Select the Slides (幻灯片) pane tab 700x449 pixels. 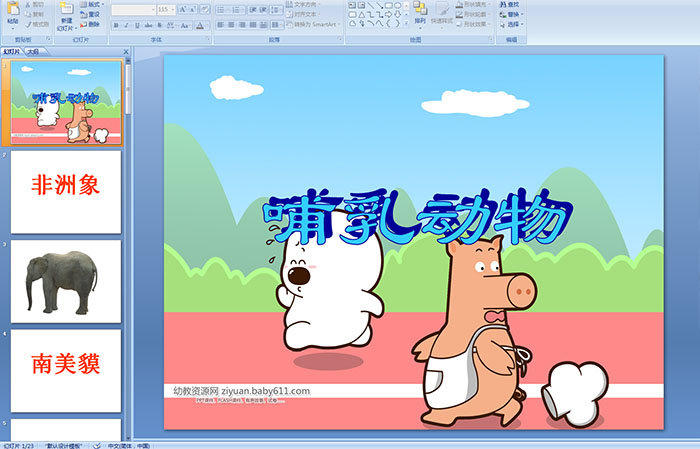pos(12,50)
